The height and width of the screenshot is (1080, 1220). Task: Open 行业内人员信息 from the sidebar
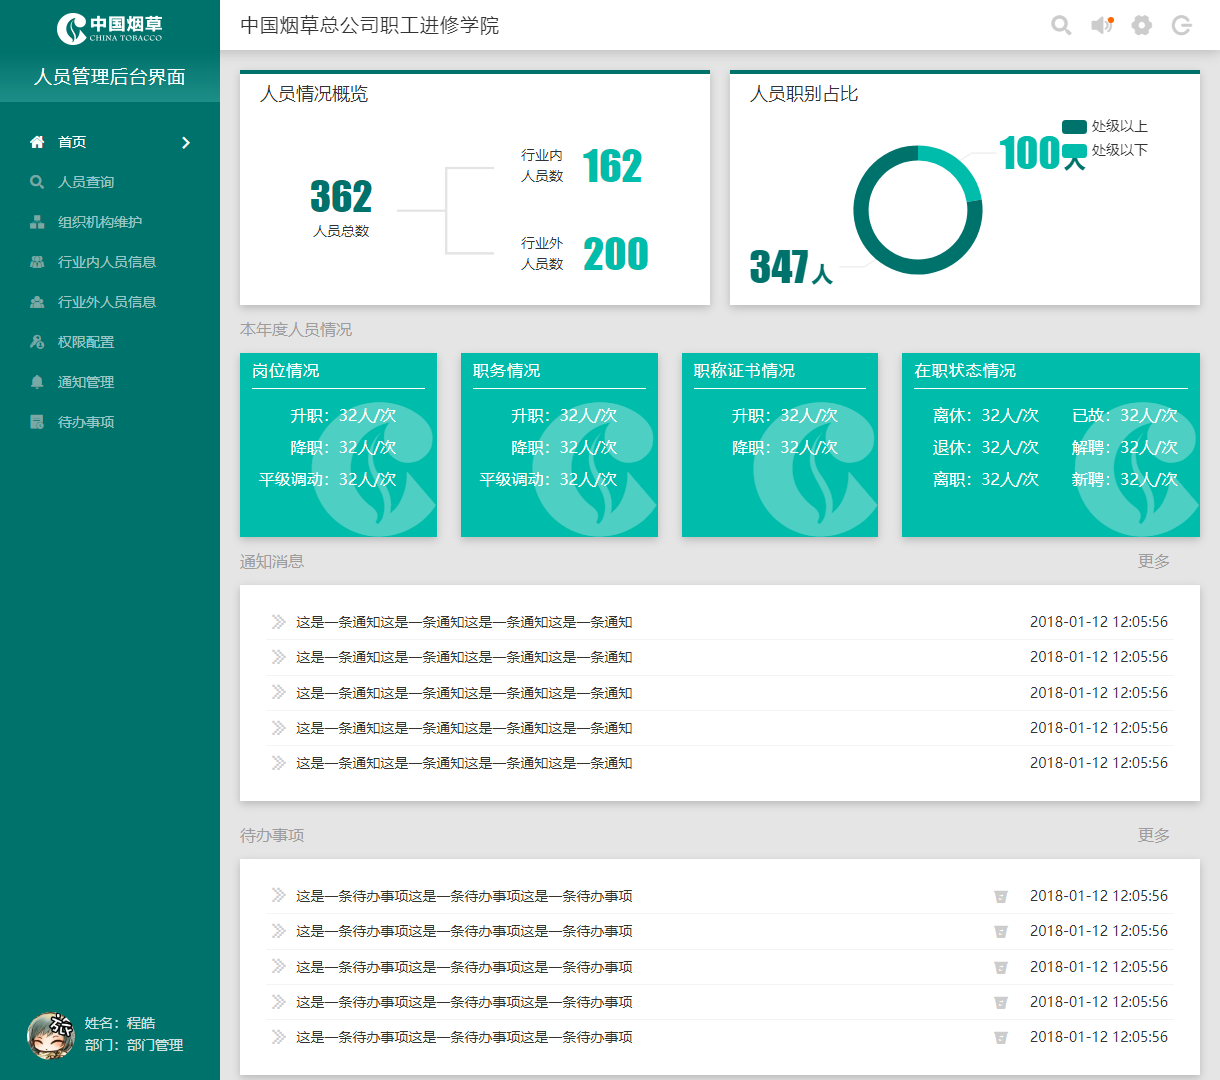click(100, 261)
